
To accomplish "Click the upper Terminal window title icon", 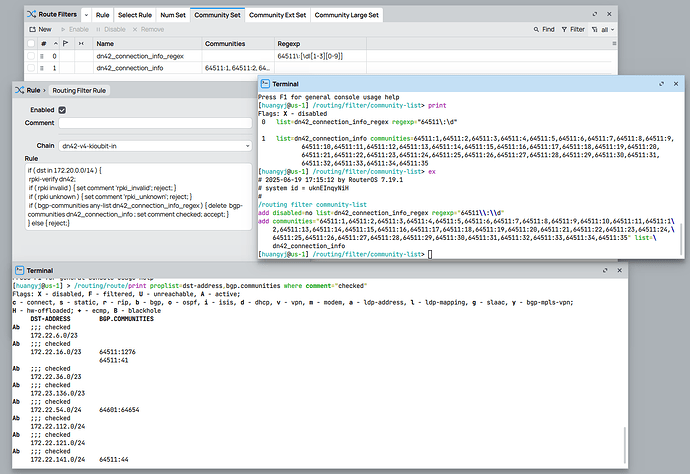I will click(x=265, y=84).
